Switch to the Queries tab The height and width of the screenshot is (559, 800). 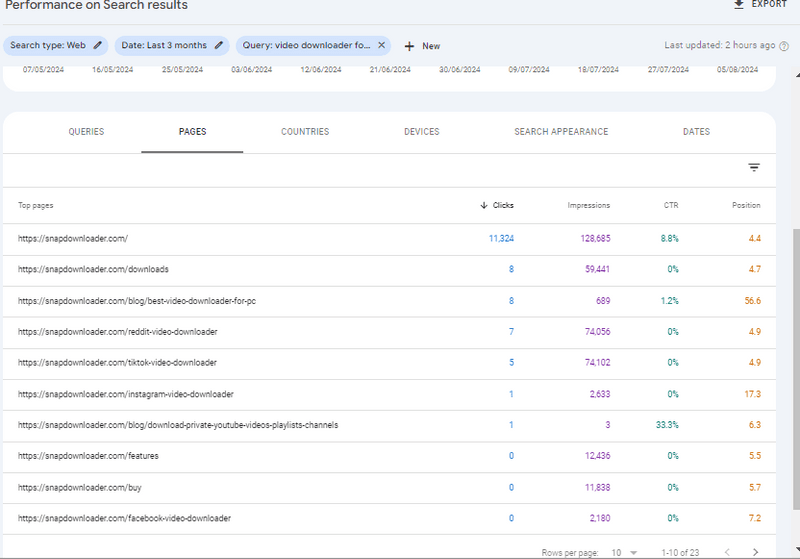86,132
